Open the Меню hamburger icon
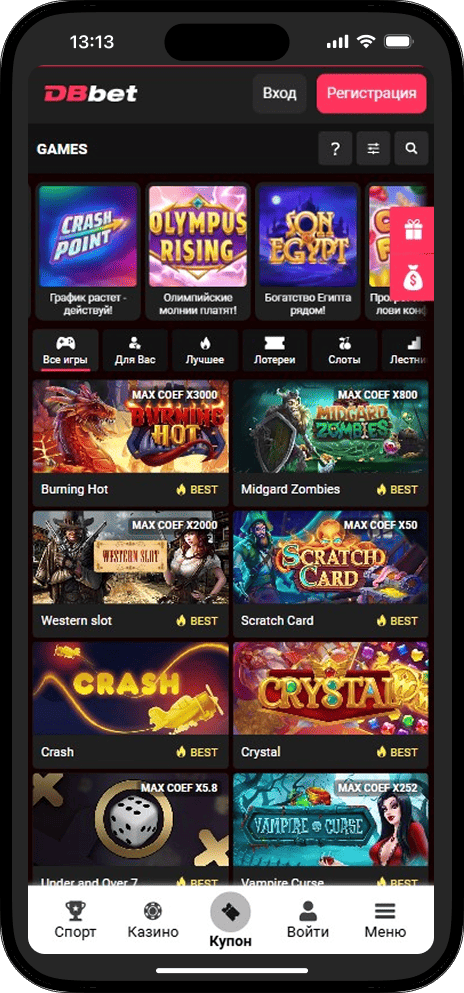The width and height of the screenshot is (464, 993). click(385, 911)
